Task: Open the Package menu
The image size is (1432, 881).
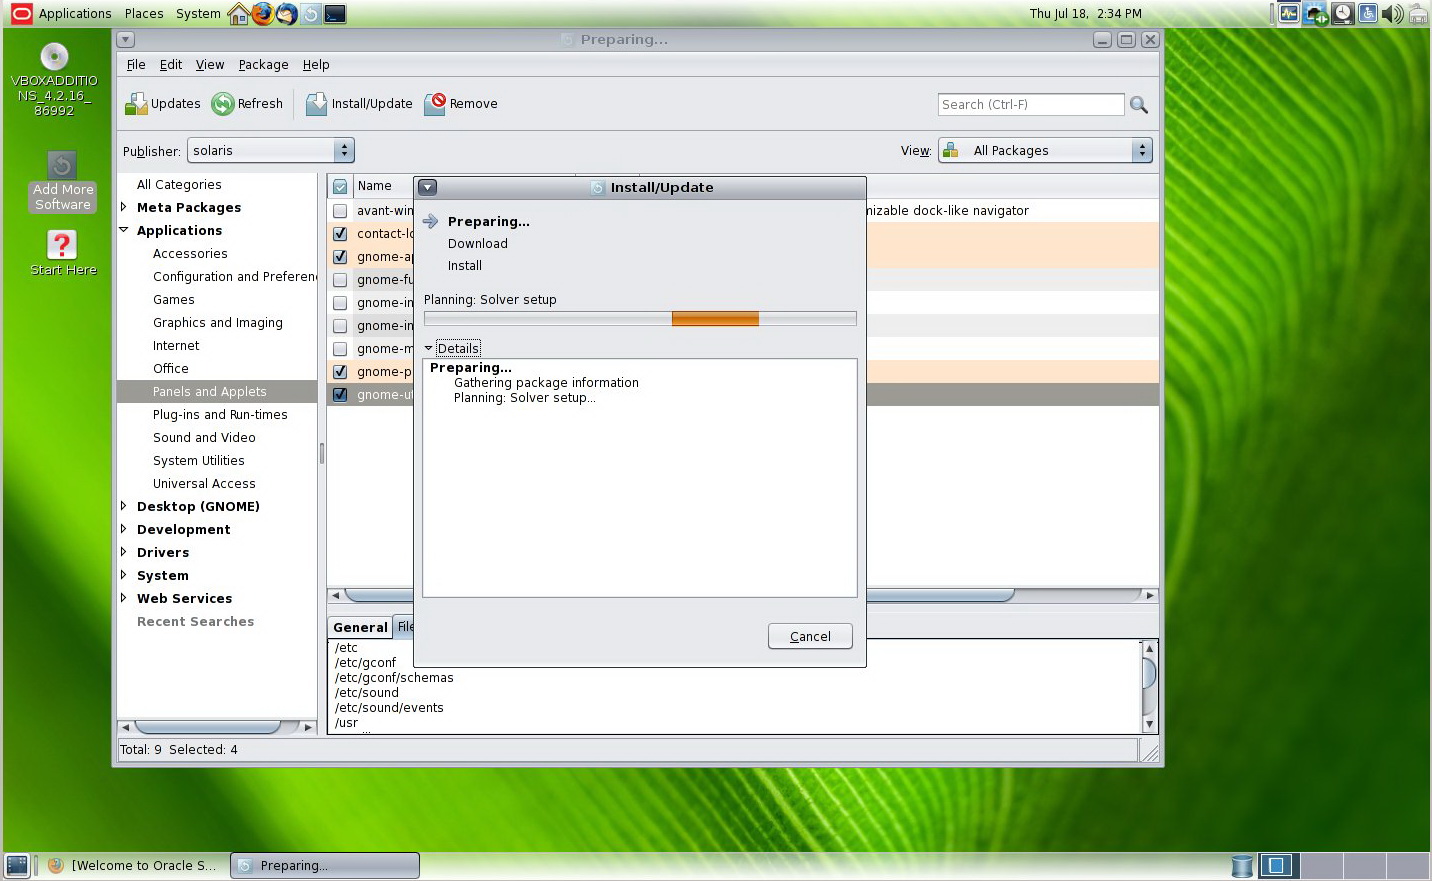Action: (x=263, y=65)
